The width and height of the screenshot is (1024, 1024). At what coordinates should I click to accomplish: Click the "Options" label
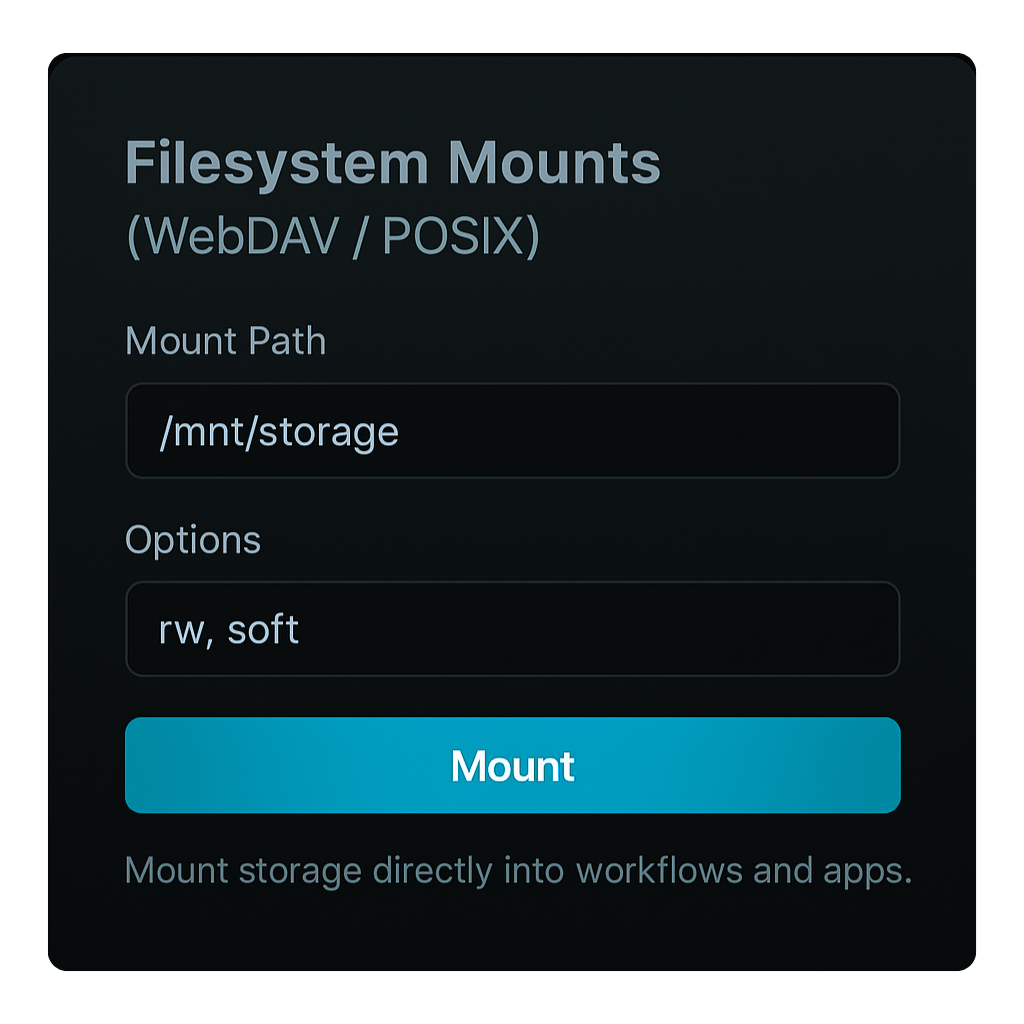coord(192,540)
